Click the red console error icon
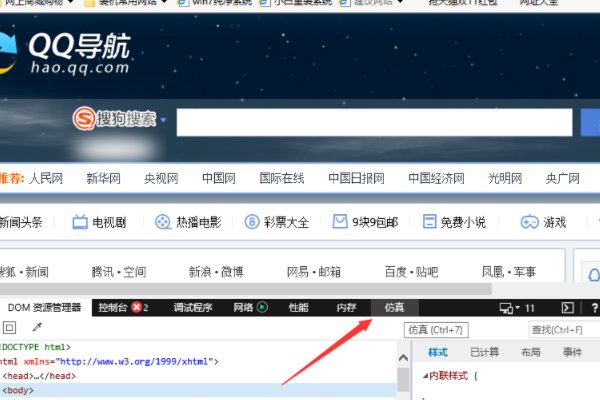This screenshot has height=400, width=600. click(136, 307)
